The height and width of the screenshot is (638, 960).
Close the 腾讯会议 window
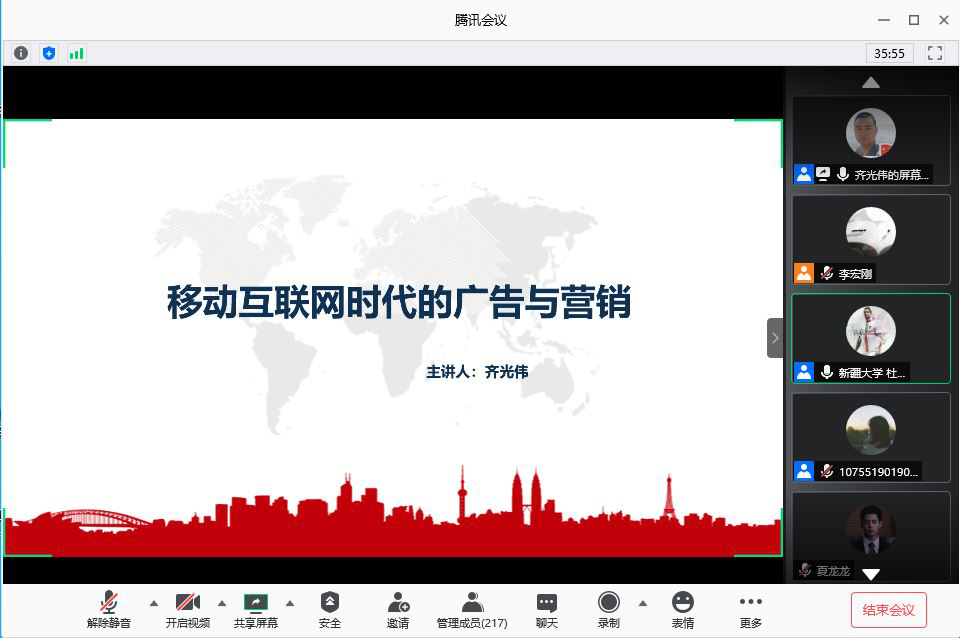[944, 20]
